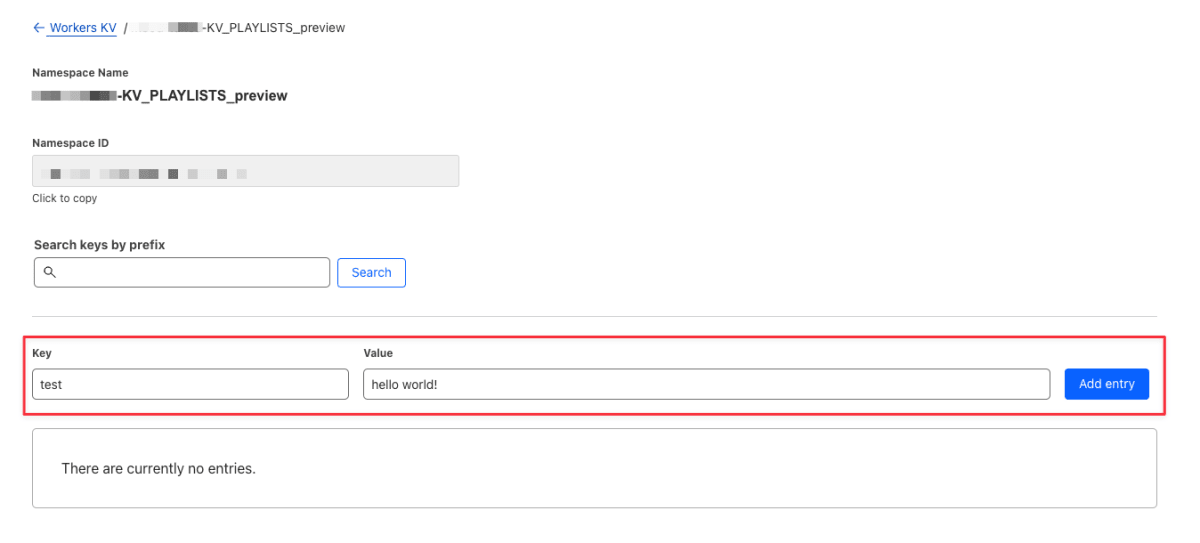Screen dimensions: 1200x543
Task: Click the Search button
Action: click(371, 272)
